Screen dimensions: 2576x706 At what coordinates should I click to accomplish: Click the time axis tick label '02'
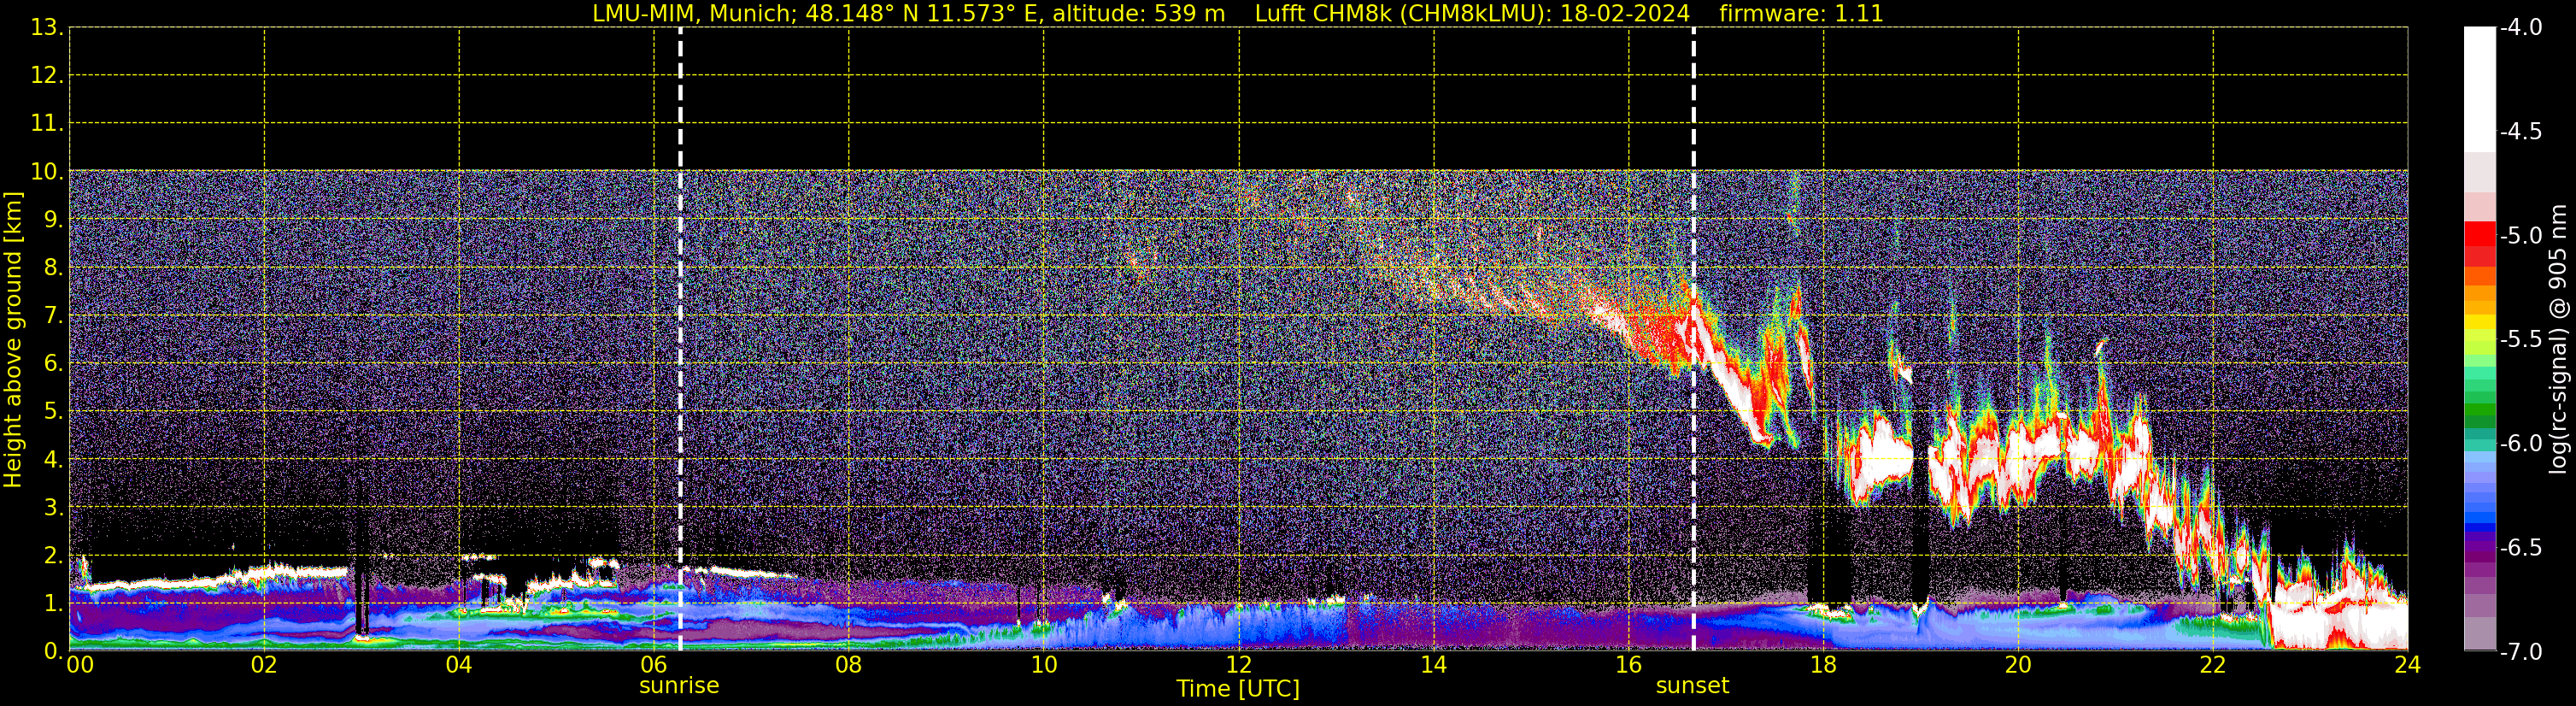click(x=263, y=666)
